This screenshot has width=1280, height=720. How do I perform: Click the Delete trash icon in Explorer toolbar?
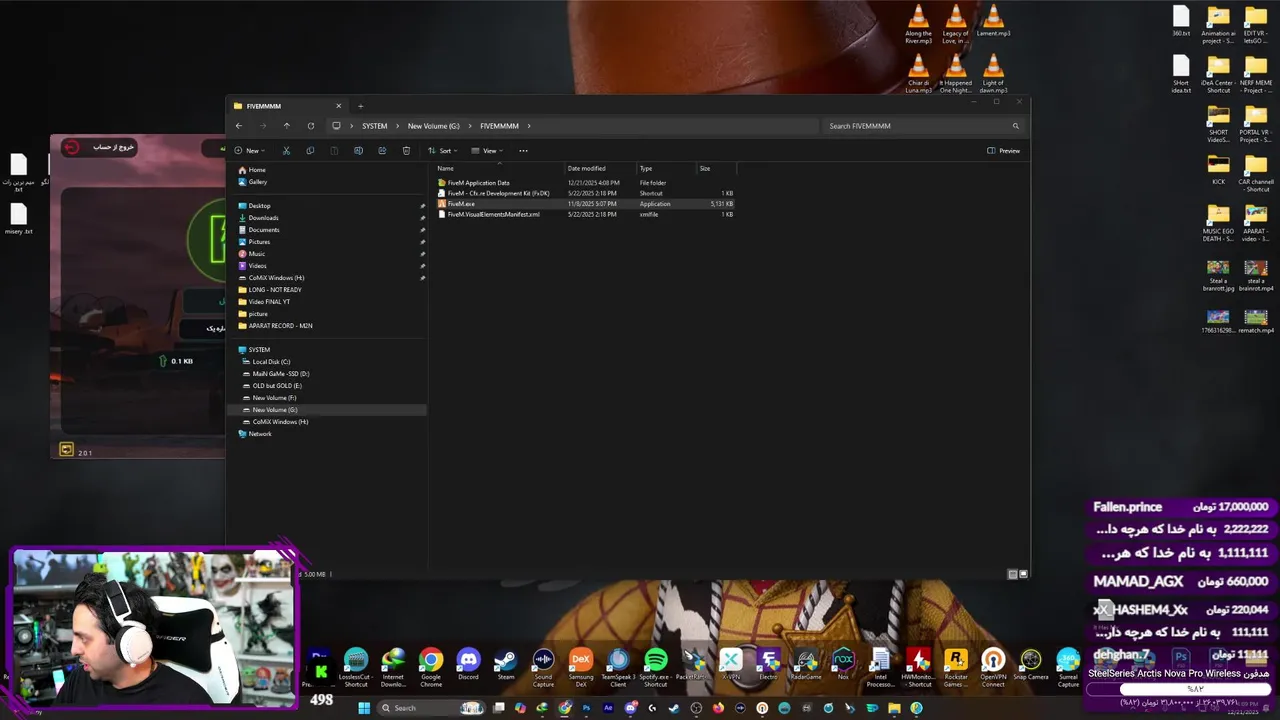tap(406, 151)
